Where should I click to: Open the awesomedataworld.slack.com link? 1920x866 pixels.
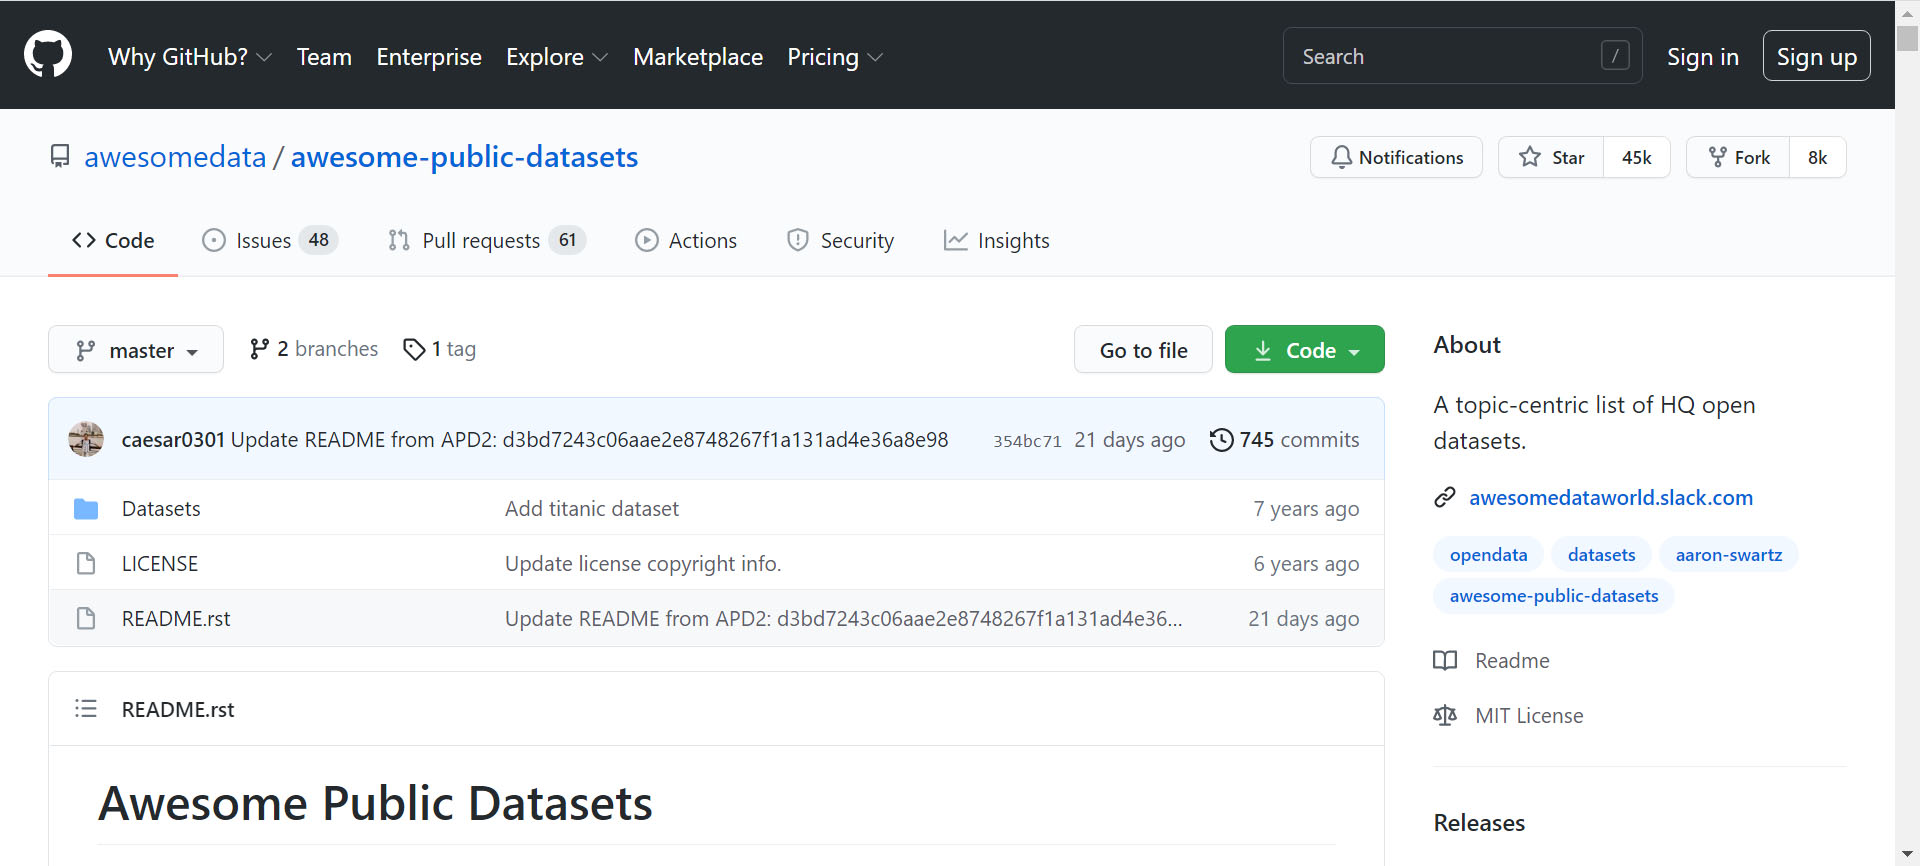1610,498
